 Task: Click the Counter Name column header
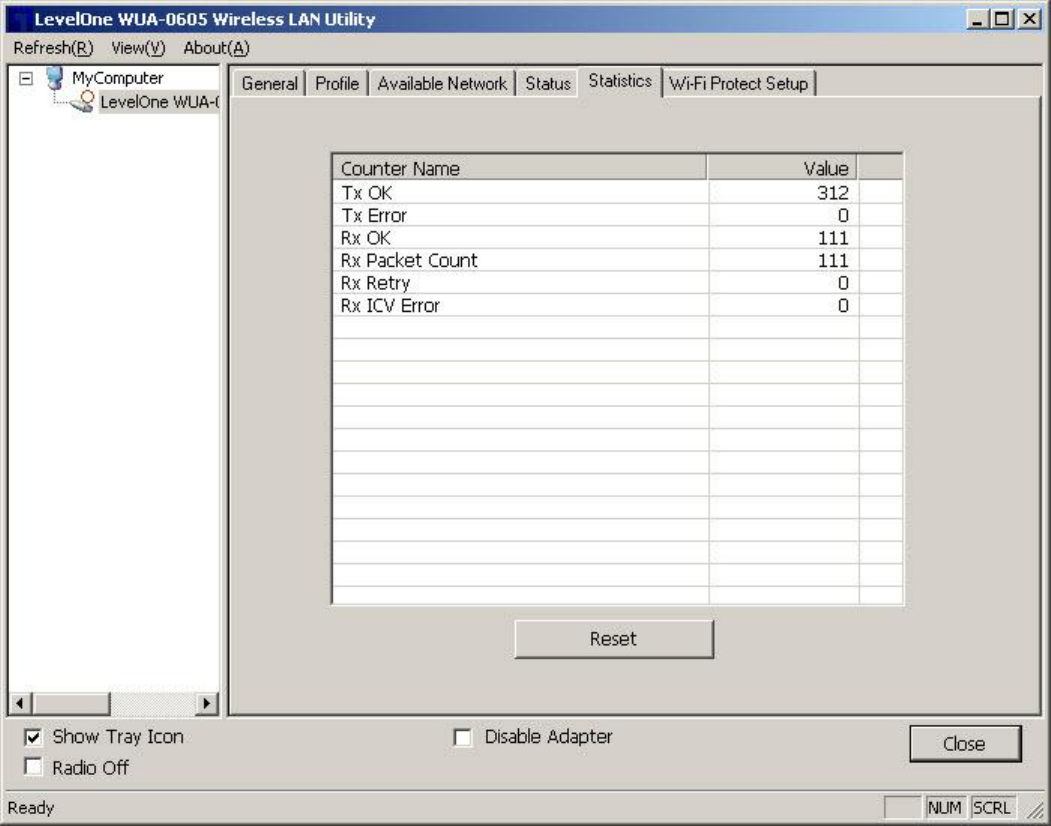[519, 168]
